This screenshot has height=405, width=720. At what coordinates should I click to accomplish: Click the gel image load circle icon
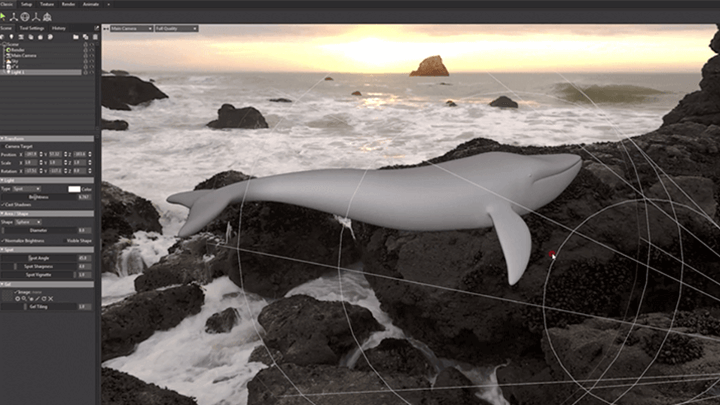tap(17, 298)
